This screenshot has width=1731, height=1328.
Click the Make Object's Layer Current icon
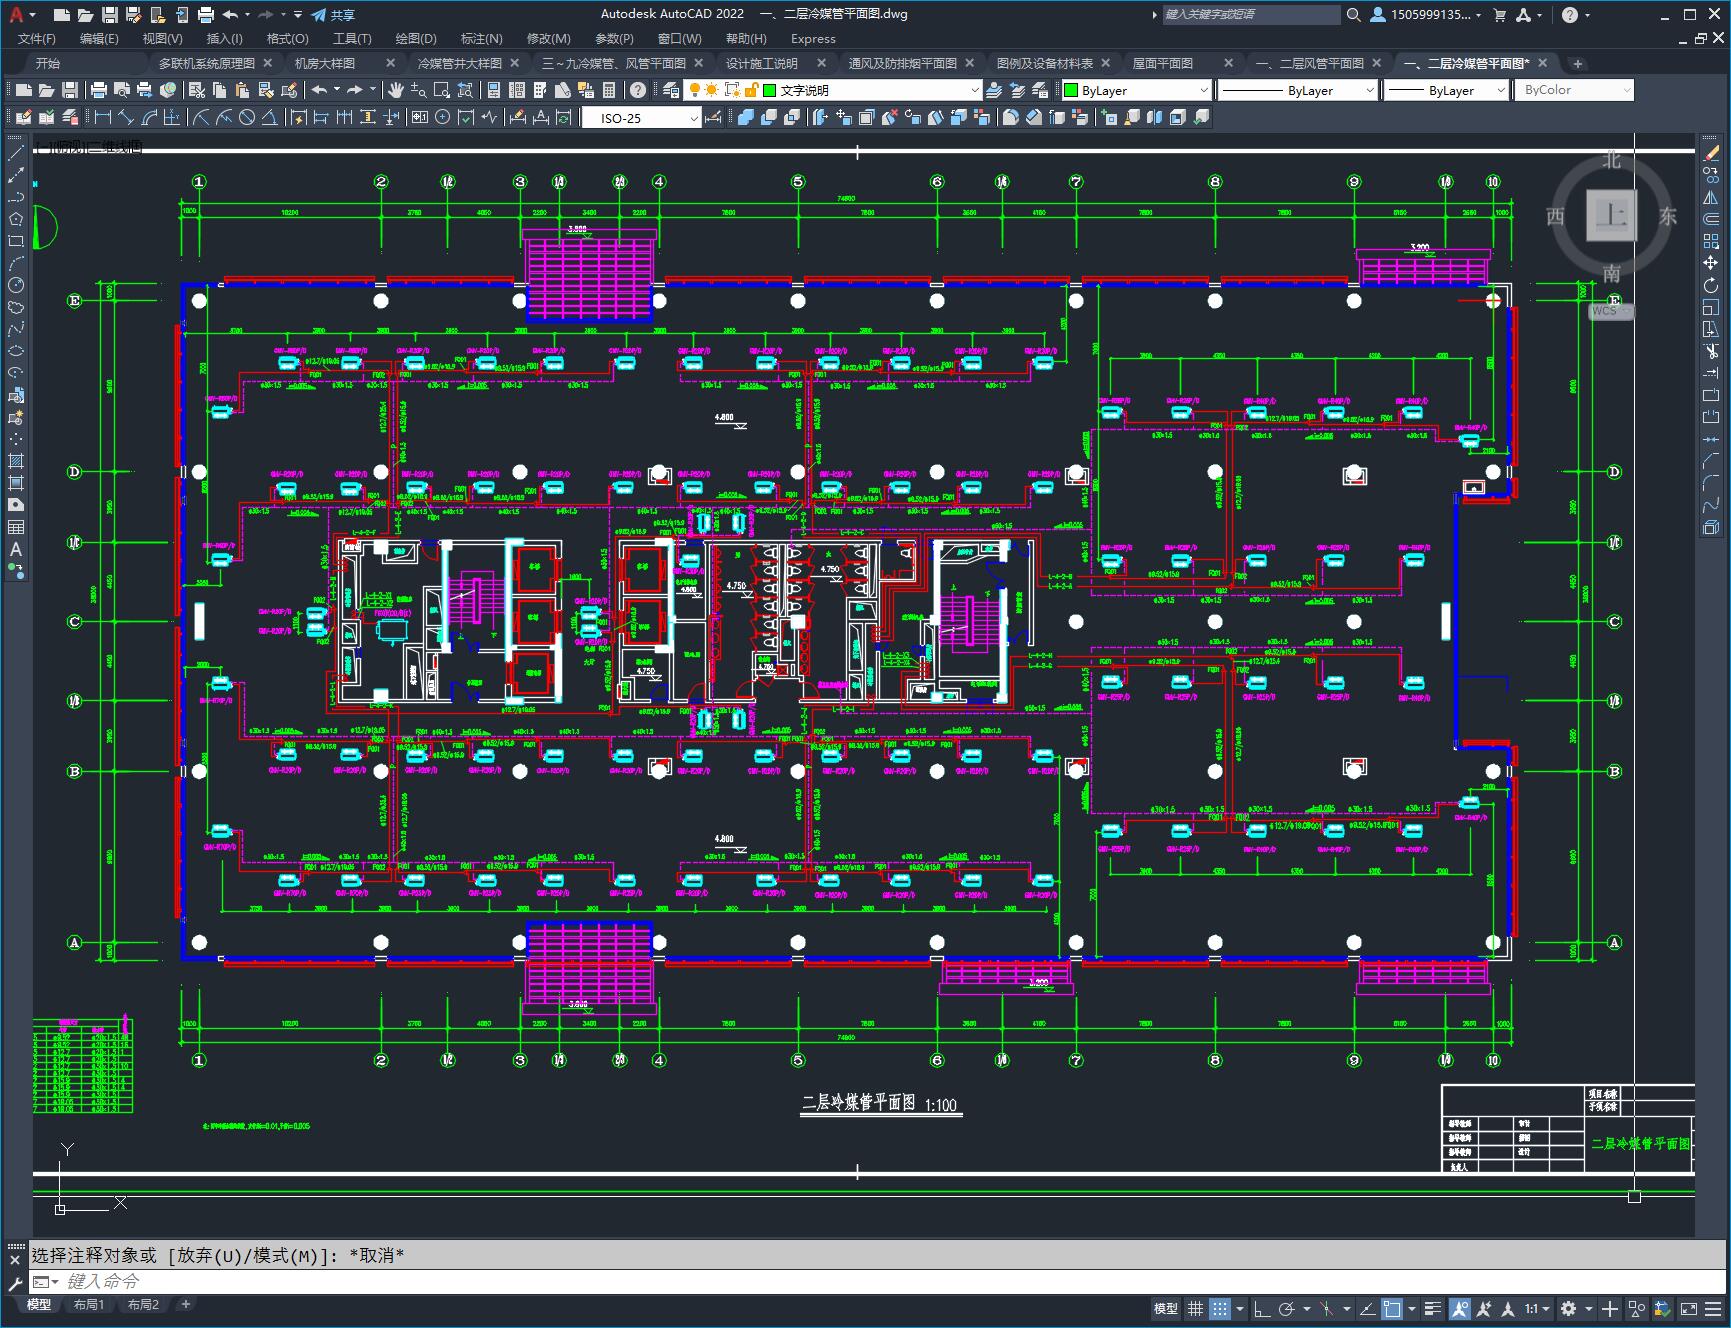point(994,90)
